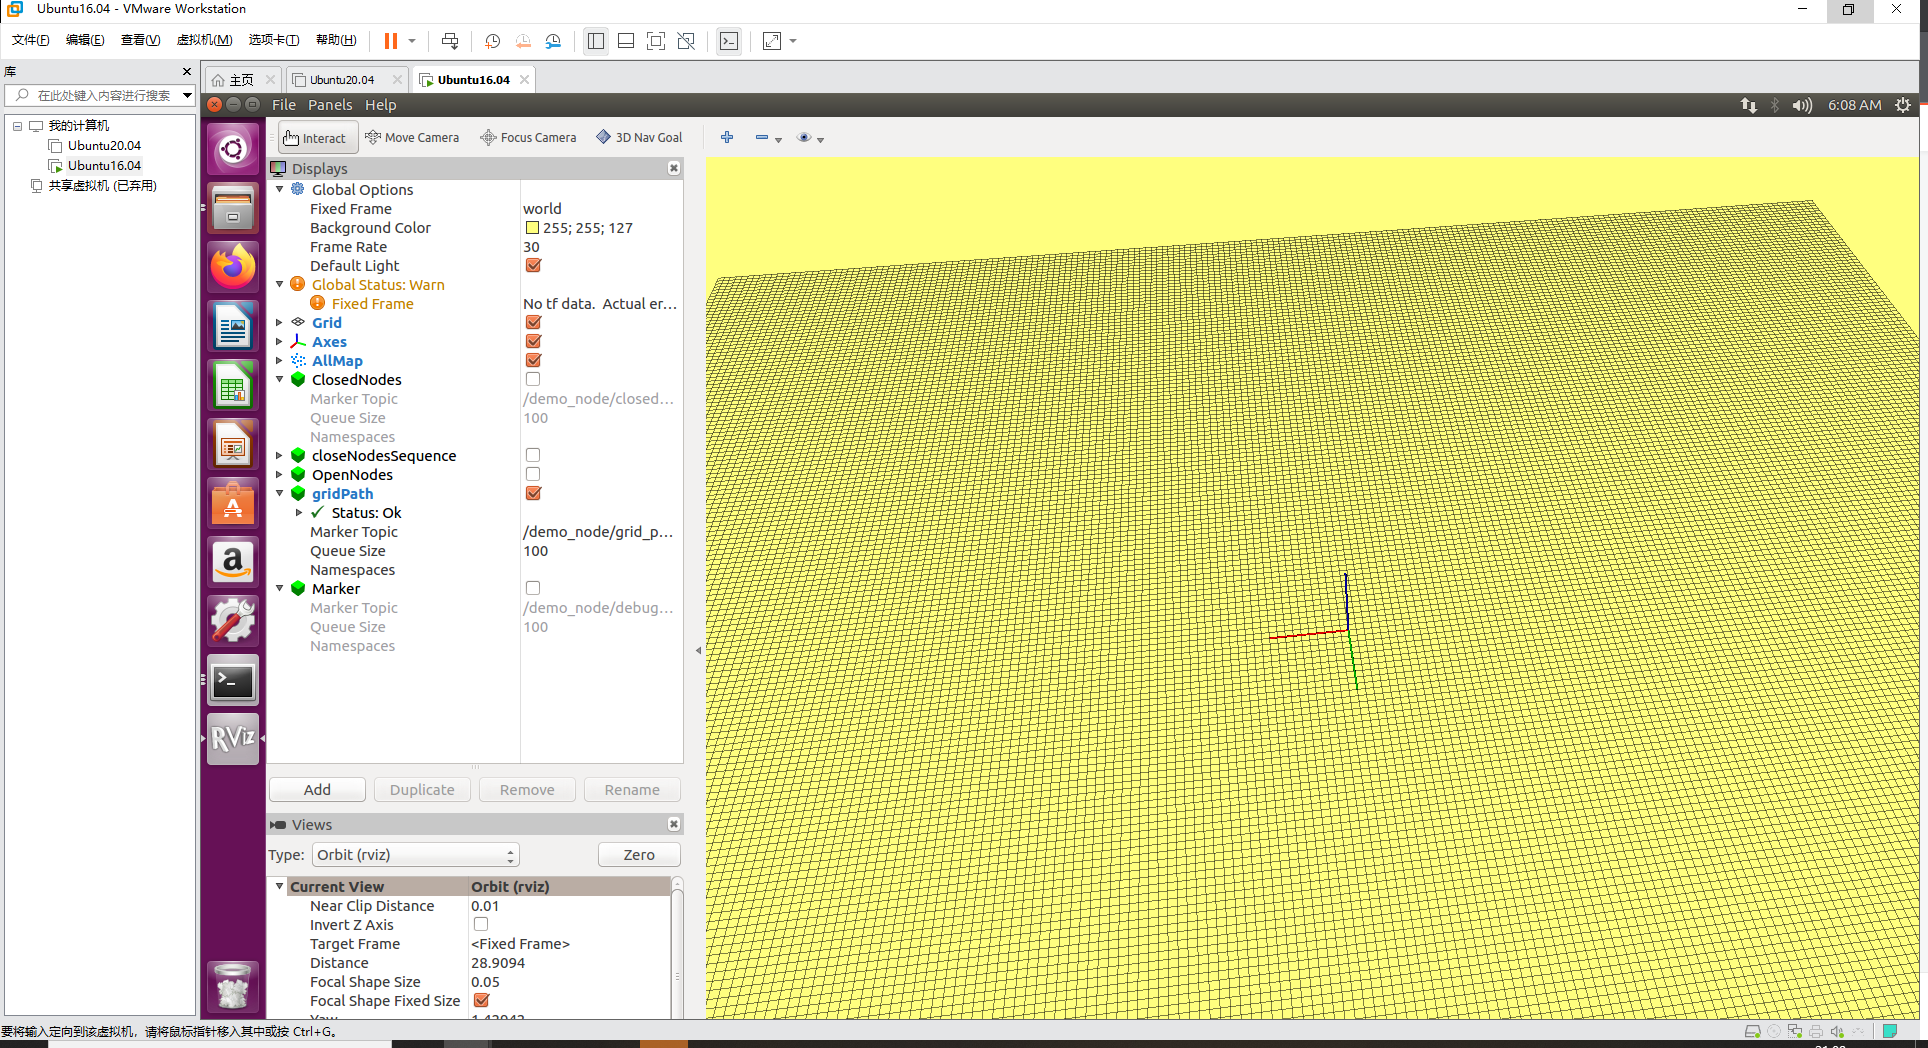Open the RViz Panels menu
The height and width of the screenshot is (1048, 1928).
point(330,105)
